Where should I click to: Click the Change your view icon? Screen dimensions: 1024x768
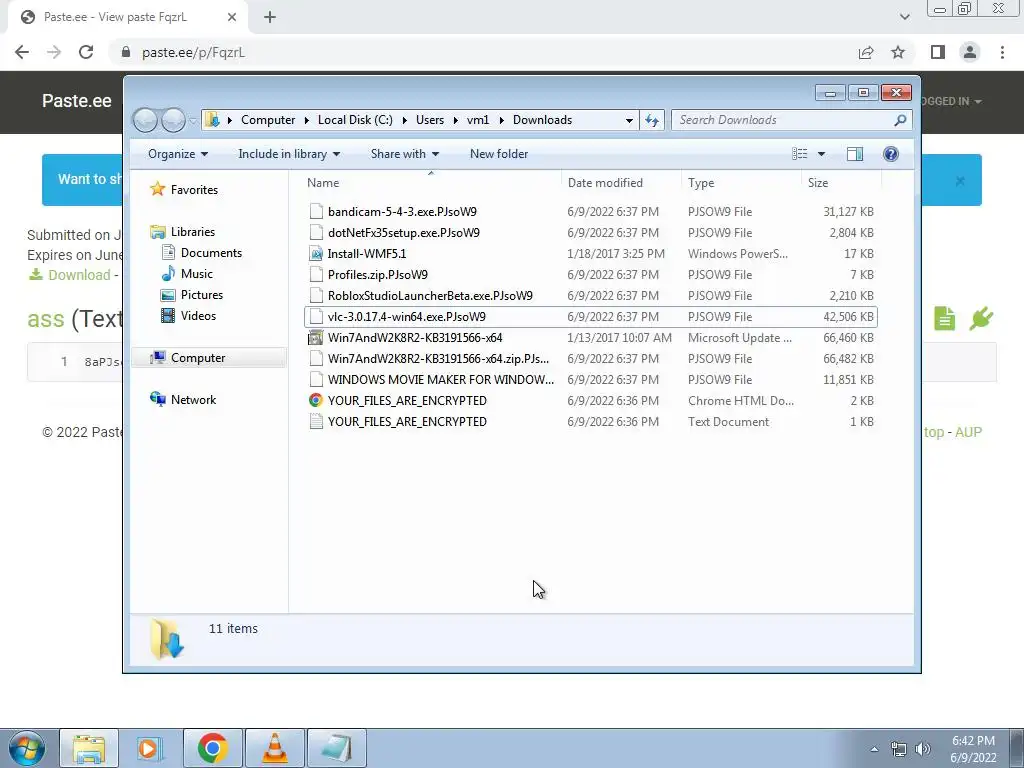tap(799, 154)
